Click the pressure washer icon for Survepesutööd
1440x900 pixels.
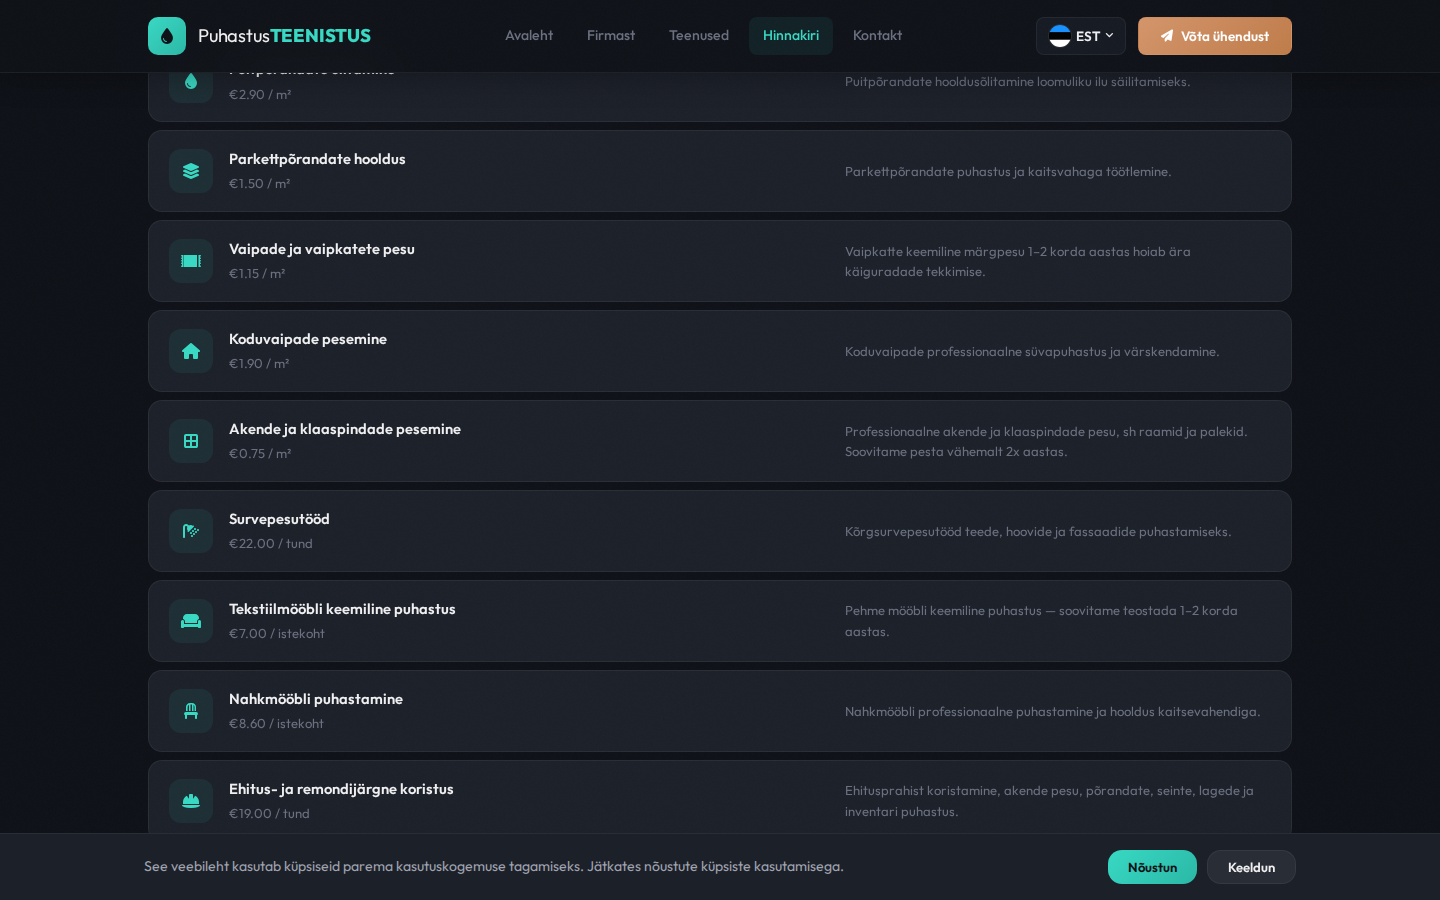(191, 531)
